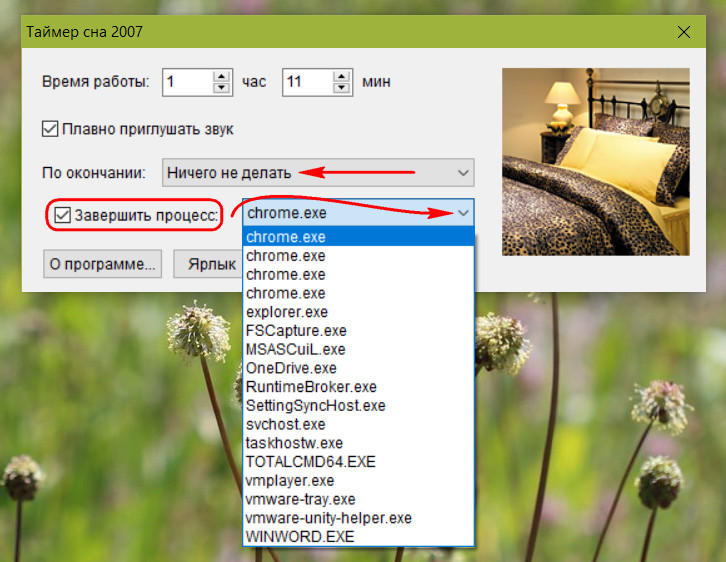Close the Таймер сна 2007 window
Screen dimensions: 726x562
683,32
